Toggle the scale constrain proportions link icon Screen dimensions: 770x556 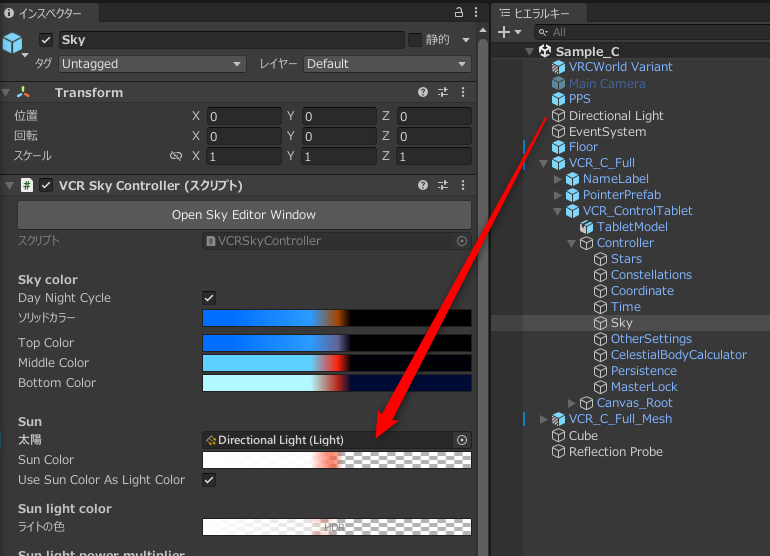point(176,156)
